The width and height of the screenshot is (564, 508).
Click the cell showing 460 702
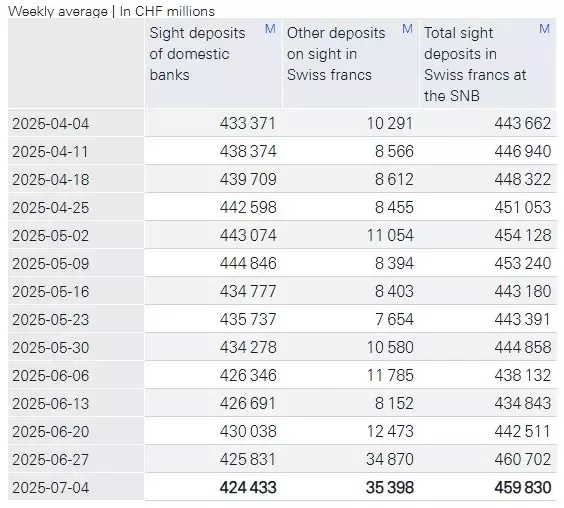coord(523,459)
